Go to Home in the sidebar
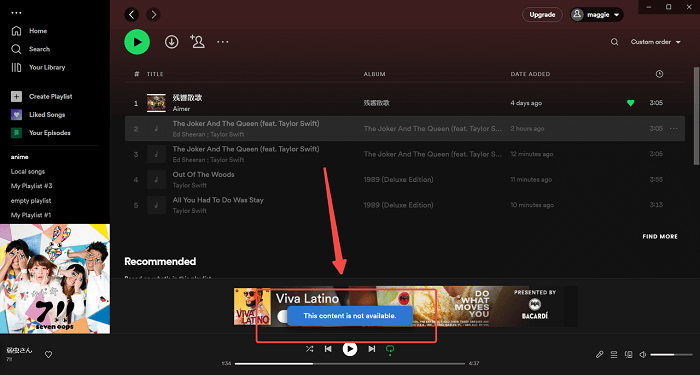Image resolution: width=700 pixels, height=375 pixels. (29, 31)
